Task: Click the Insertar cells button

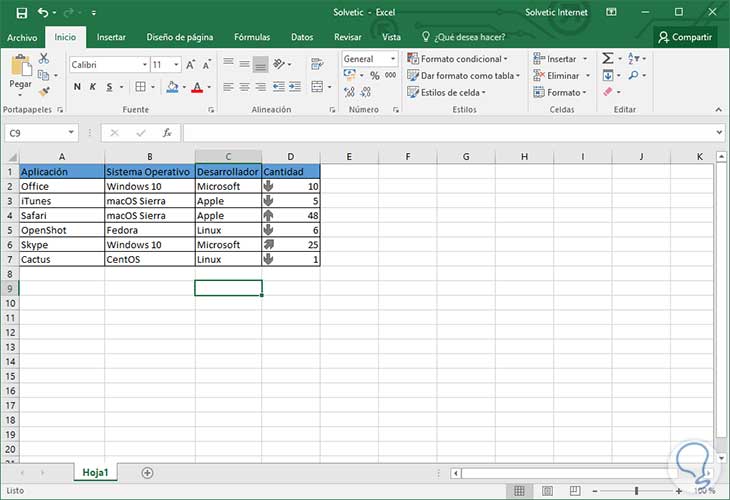Action: point(560,59)
